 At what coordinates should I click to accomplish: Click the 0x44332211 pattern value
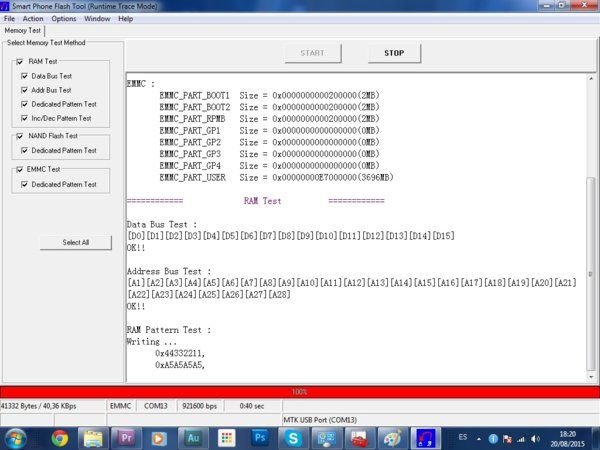point(180,353)
